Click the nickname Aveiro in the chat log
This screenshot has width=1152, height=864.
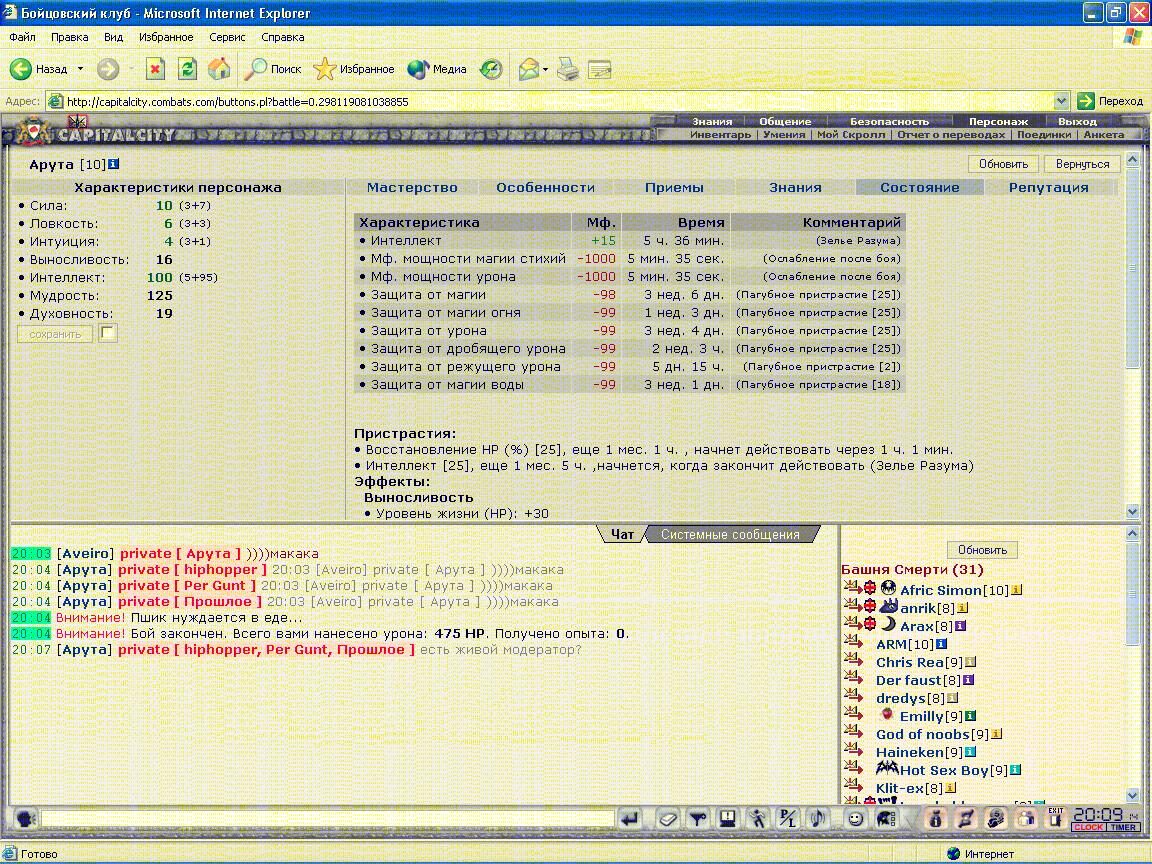coord(86,553)
